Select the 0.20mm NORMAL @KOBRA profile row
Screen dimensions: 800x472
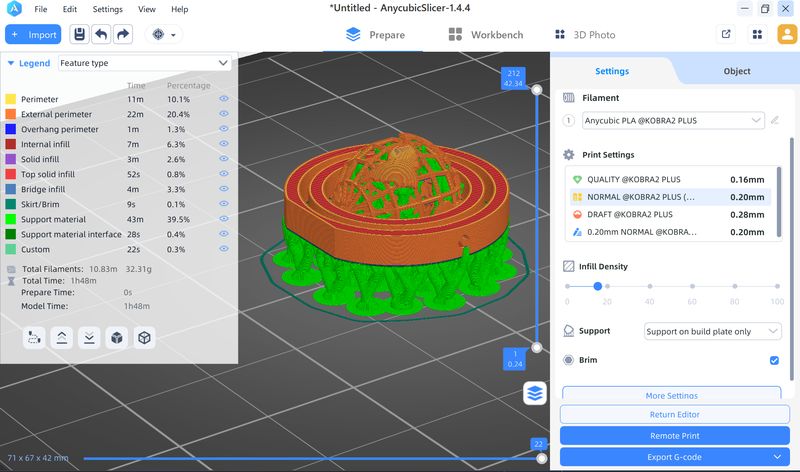pyautogui.click(x=670, y=232)
